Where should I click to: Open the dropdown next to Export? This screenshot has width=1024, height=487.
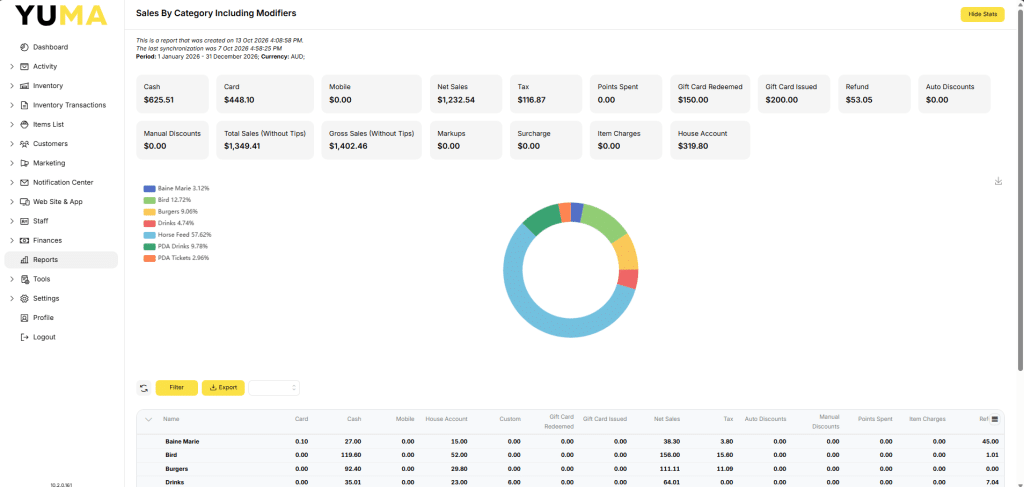tap(274, 388)
